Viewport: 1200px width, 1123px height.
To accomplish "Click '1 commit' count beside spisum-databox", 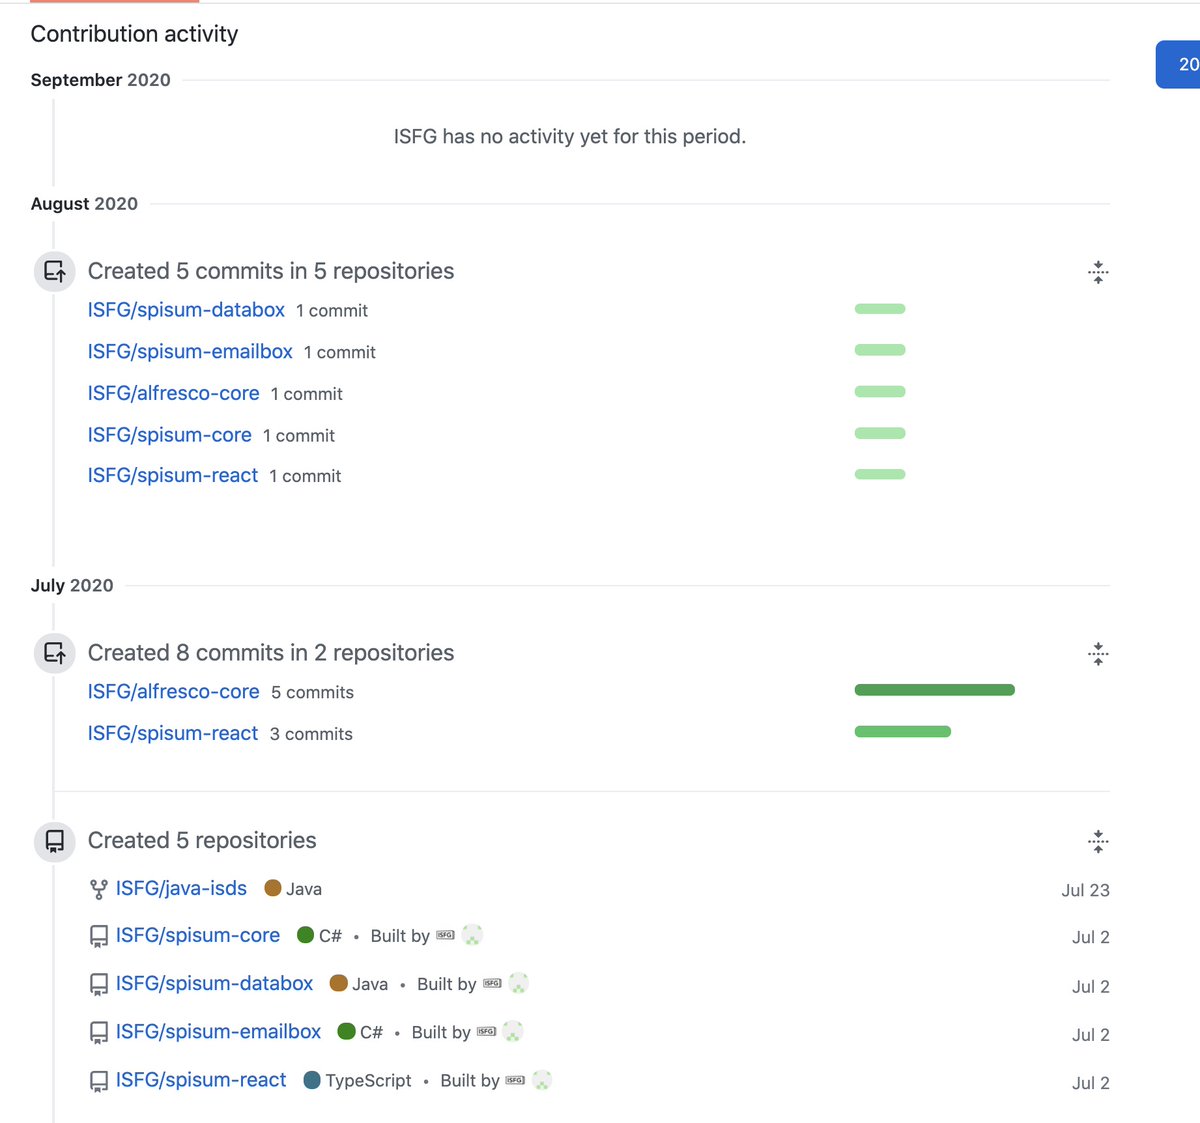I will 332,311.
